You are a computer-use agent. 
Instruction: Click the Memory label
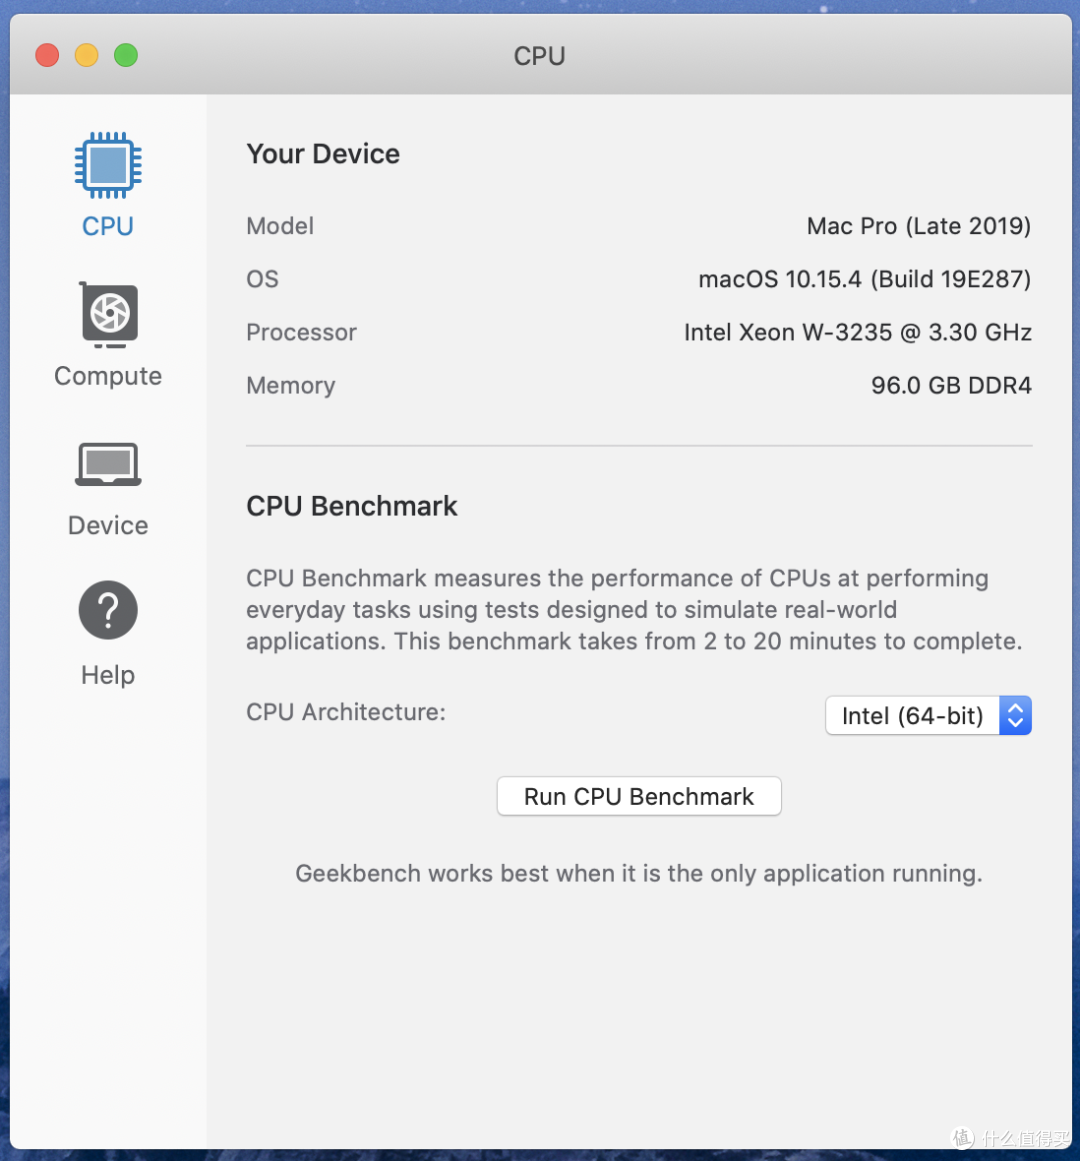coord(291,386)
